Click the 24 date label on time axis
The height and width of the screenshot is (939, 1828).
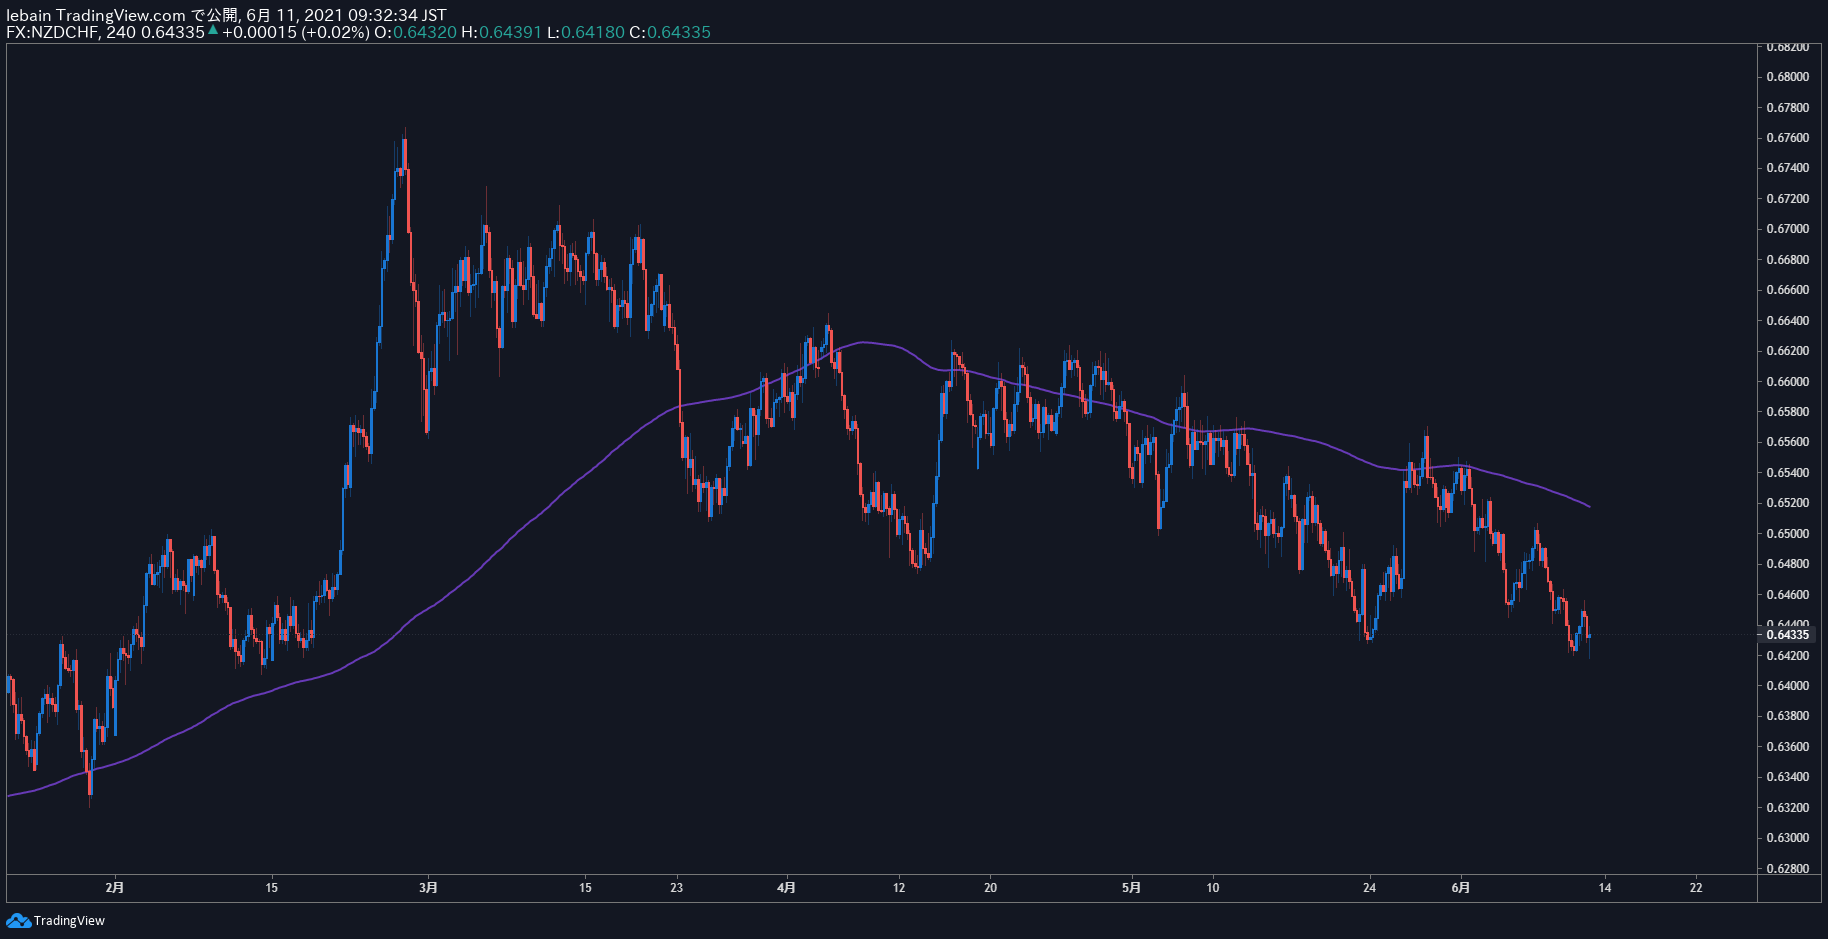tap(1370, 887)
